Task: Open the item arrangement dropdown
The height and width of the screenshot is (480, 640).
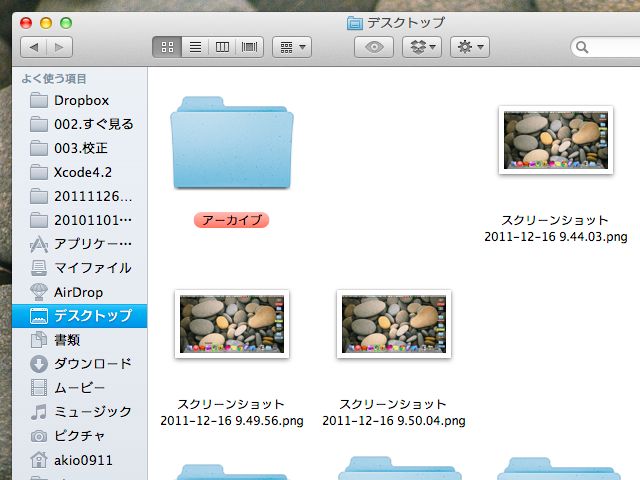Action: point(292,47)
